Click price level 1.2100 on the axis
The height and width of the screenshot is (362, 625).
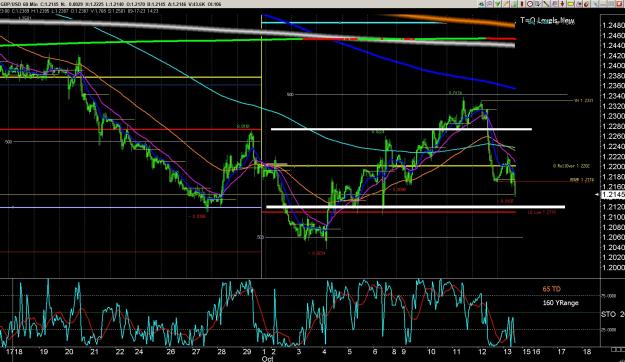(613, 217)
